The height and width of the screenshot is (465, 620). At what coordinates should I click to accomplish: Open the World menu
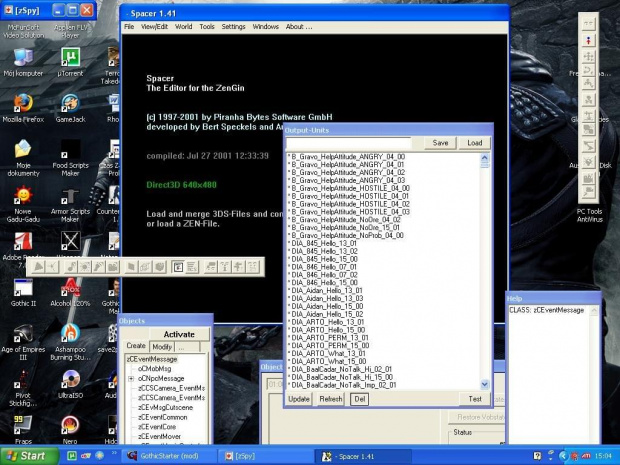click(x=183, y=26)
